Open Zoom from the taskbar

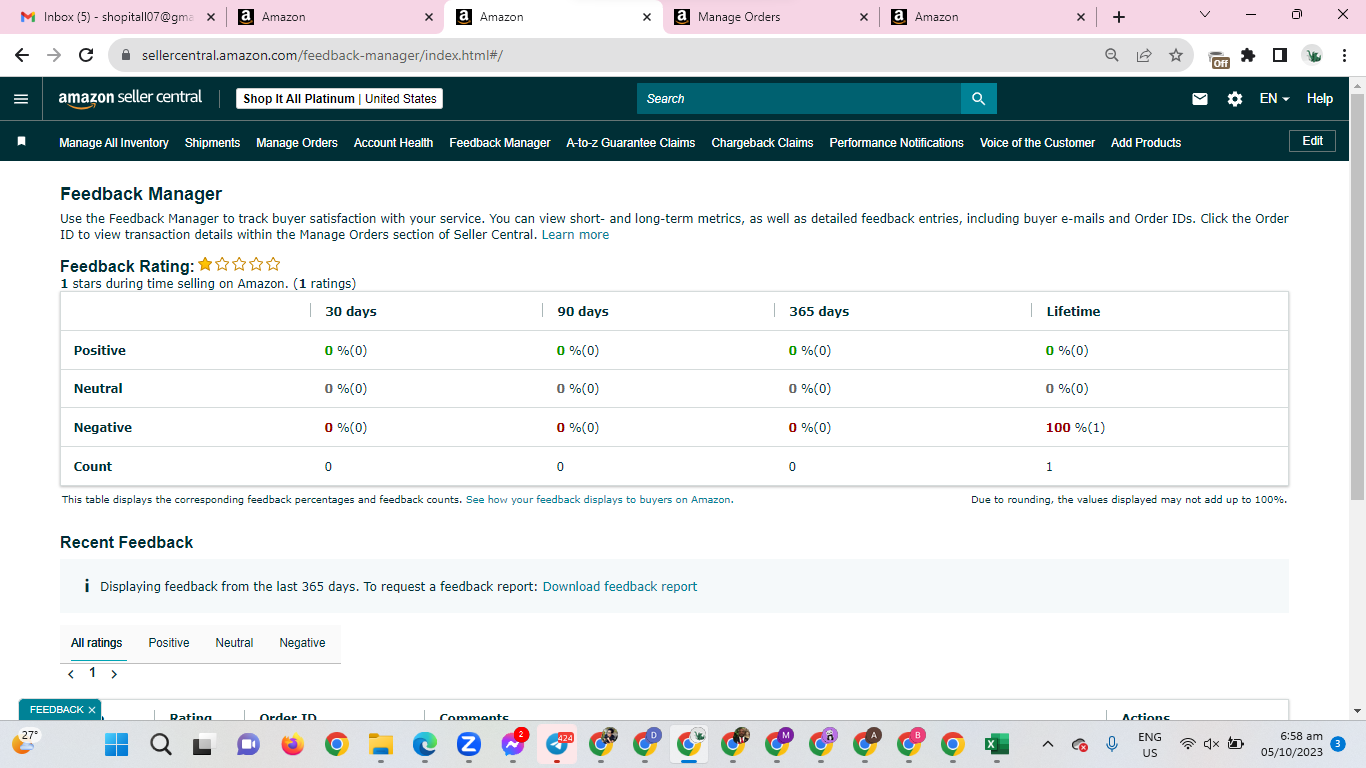pyautogui.click(x=468, y=744)
